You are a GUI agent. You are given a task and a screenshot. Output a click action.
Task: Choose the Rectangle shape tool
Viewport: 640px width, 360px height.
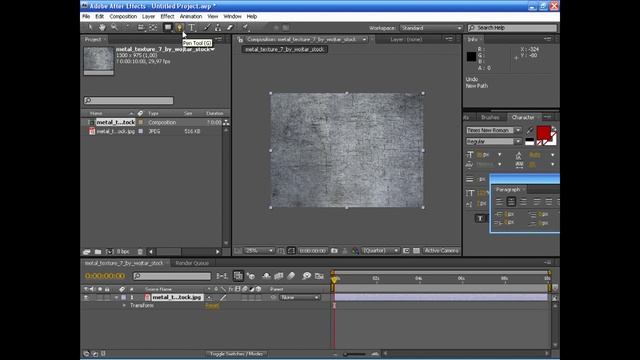point(168,27)
